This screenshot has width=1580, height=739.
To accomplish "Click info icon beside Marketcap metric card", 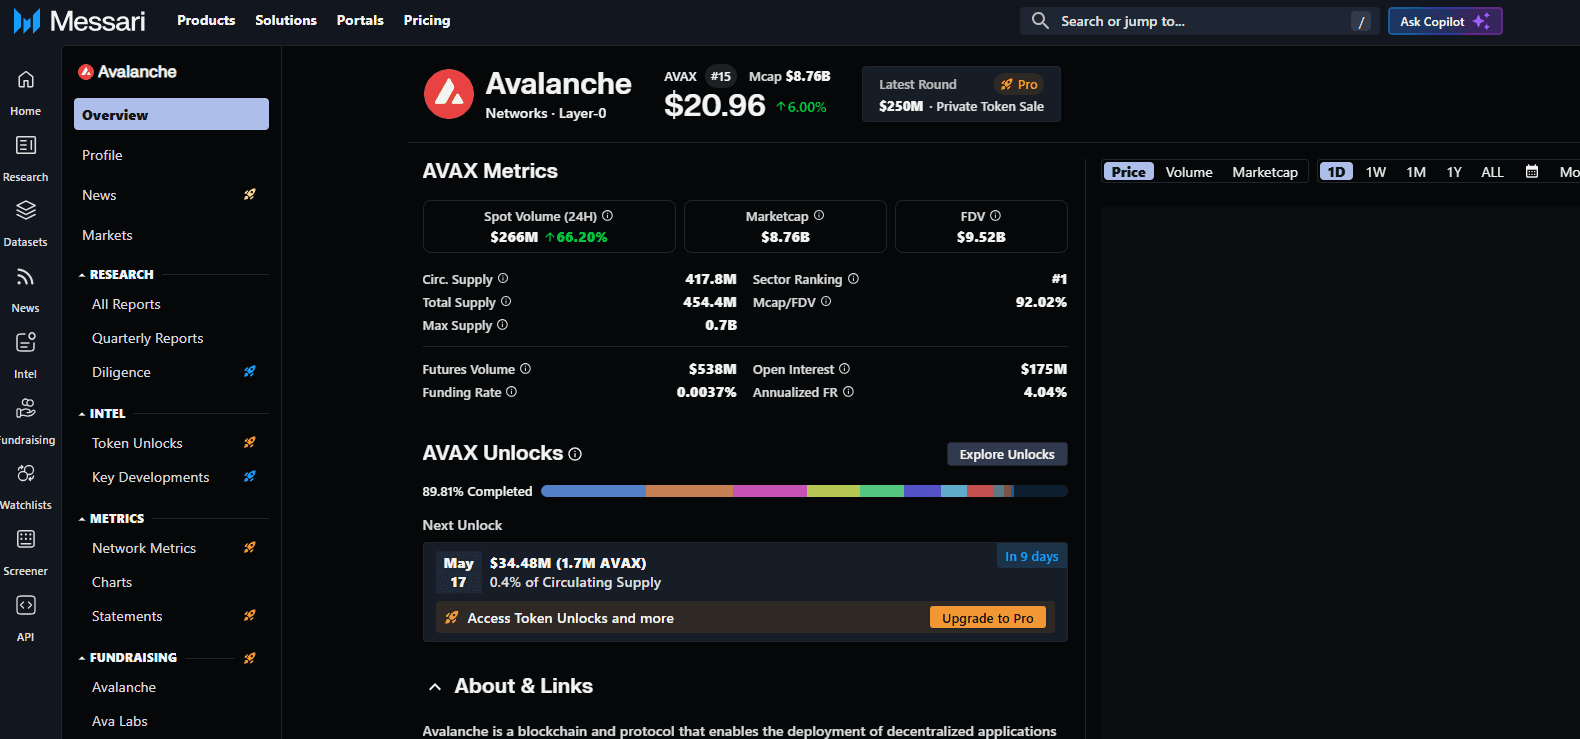I will pyautogui.click(x=819, y=216).
